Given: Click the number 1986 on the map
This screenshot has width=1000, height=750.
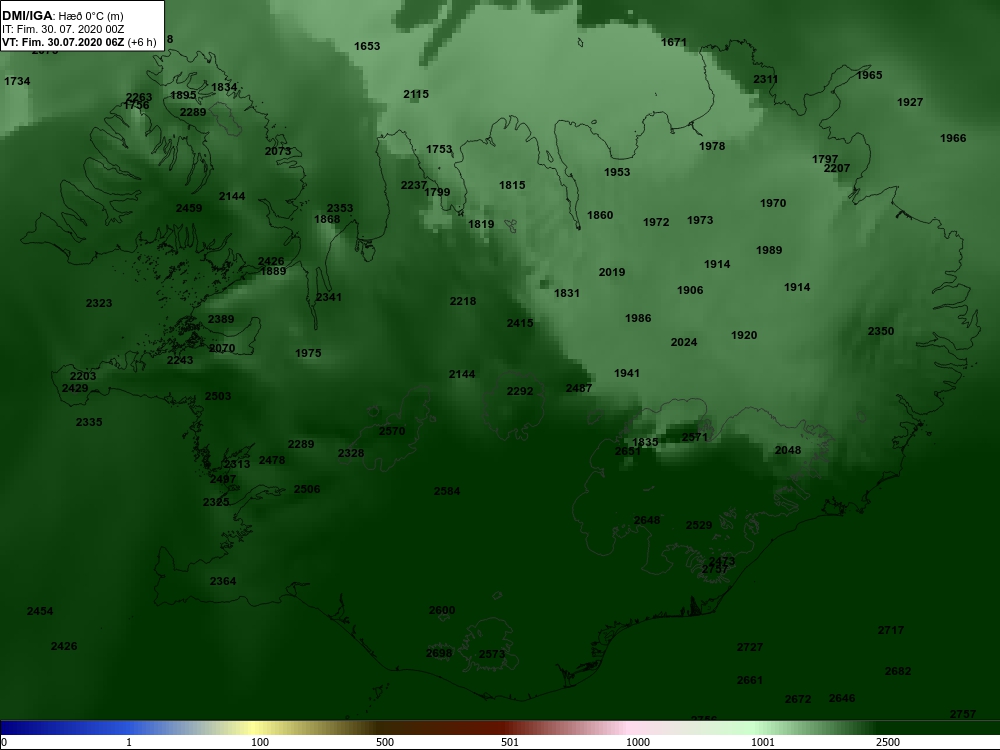Looking at the screenshot, I should 638,318.
